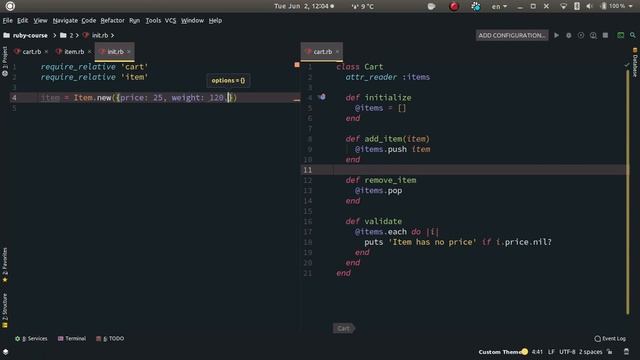The width and height of the screenshot is (640, 360).
Task: Close the cart.rb tab in left editor
Action: pos(46,52)
